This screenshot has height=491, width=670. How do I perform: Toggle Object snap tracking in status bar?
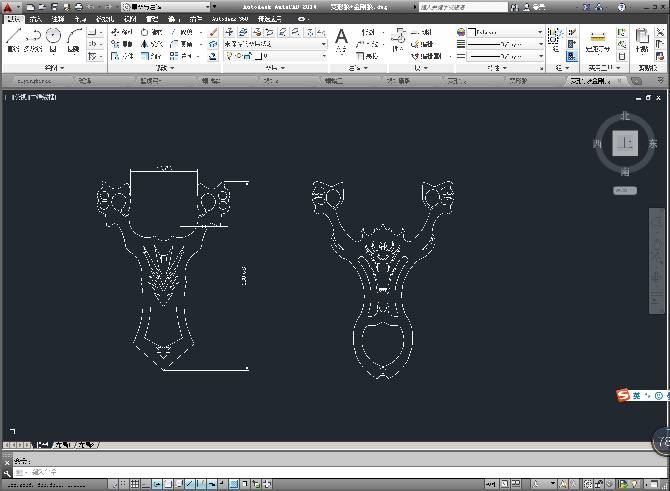click(190, 484)
